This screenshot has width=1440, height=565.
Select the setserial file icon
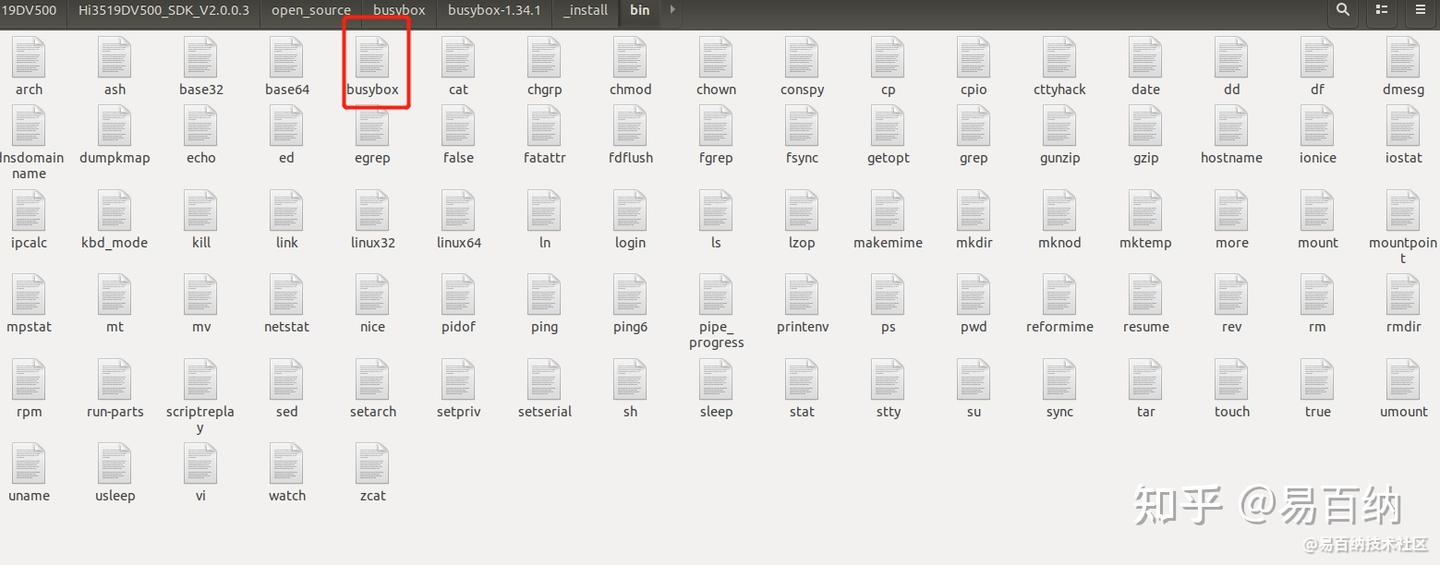pyautogui.click(x=545, y=380)
